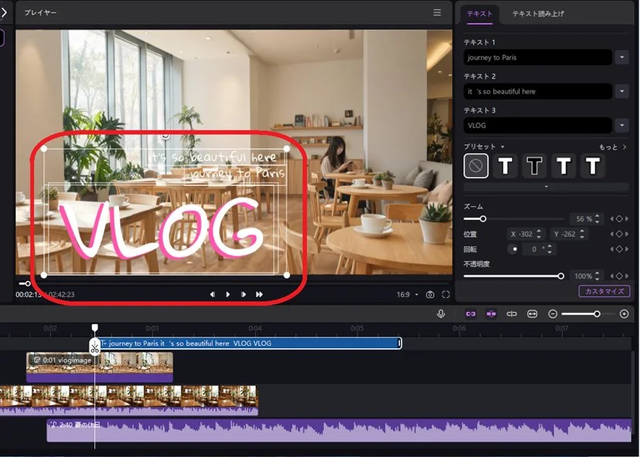Click the position X -302 field
Screen dimensions: 640x457
[x=525, y=234]
